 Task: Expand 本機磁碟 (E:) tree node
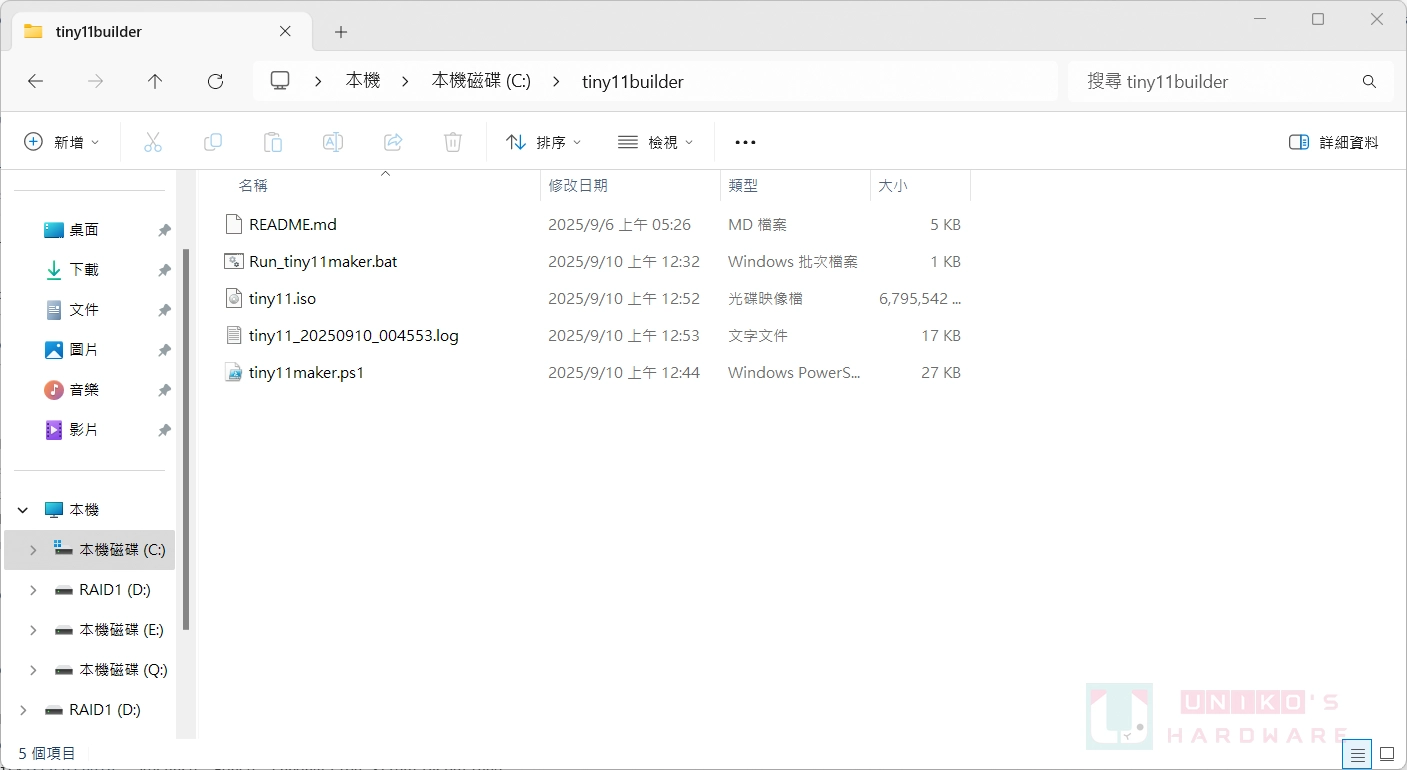point(33,630)
